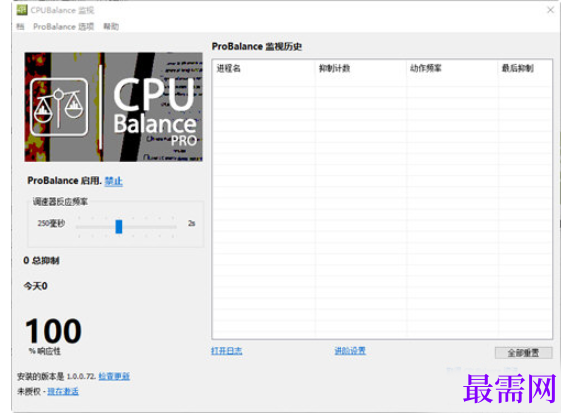Click 检查更新 to check for updates

[x=114, y=376]
